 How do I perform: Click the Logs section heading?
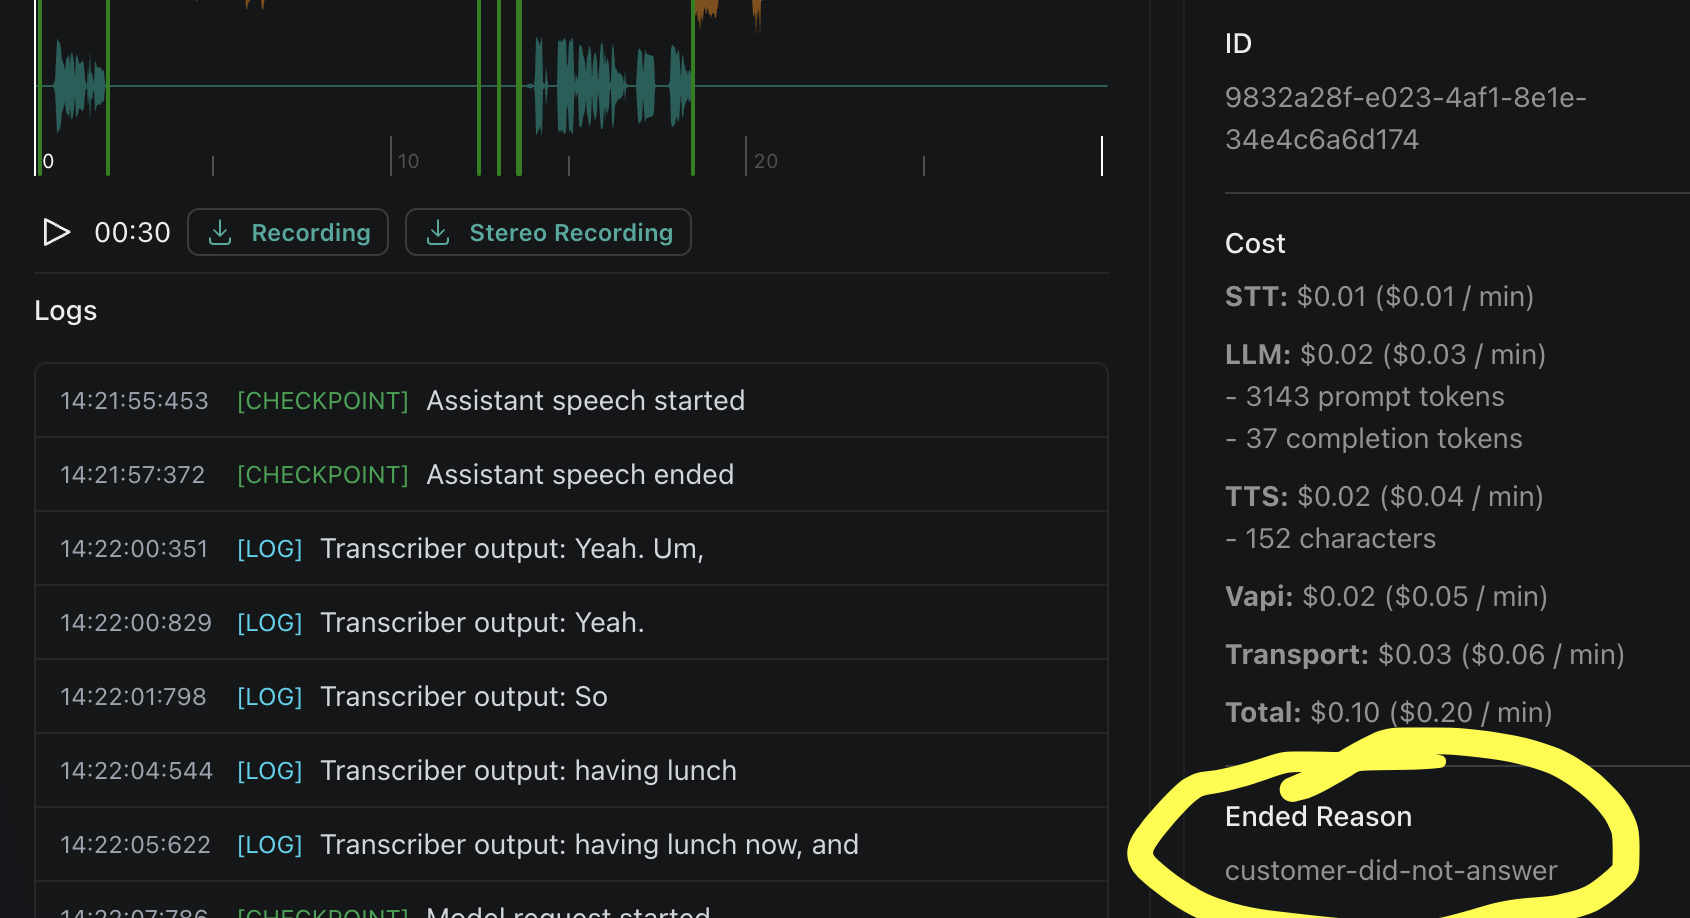66,310
